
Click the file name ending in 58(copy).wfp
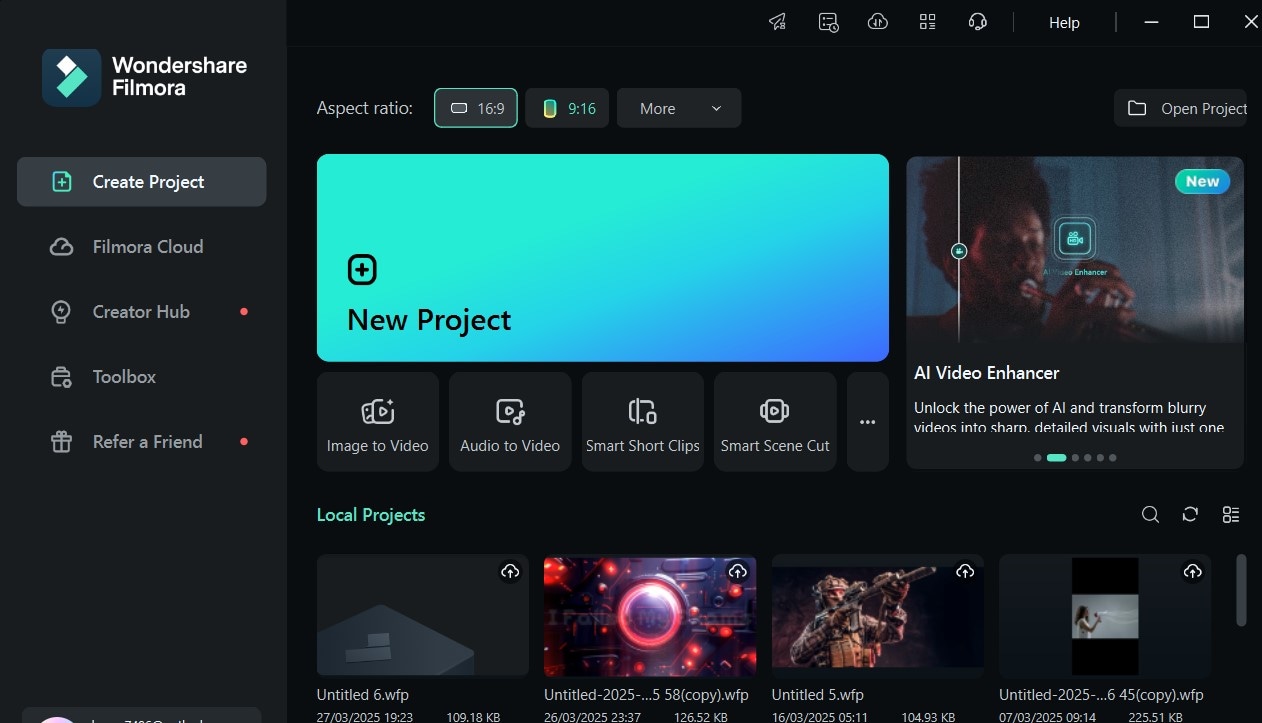coord(646,695)
